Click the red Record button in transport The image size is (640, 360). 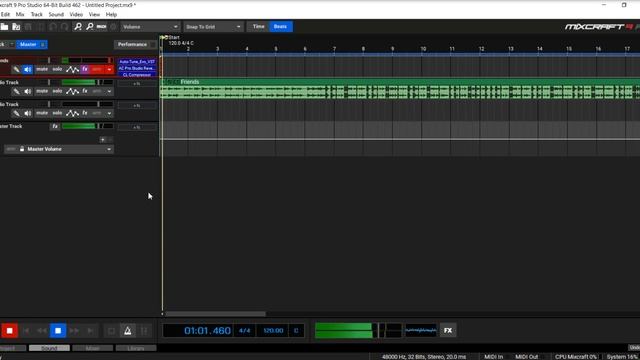tap(9, 331)
